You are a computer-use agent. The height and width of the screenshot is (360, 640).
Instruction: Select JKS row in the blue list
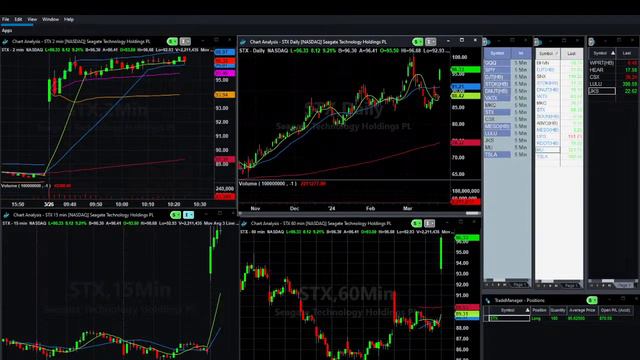[x=507, y=140]
